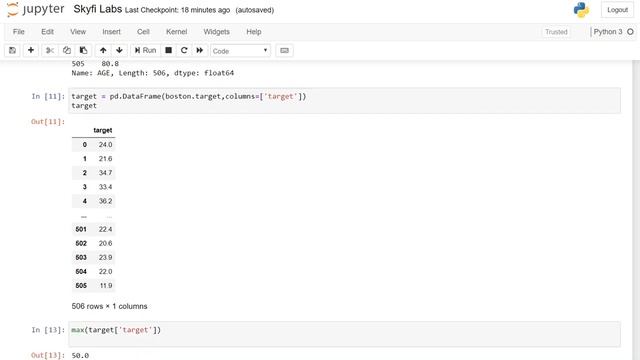Click table value 11.9
This screenshot has width=640, height=360.
pos(106,285)
